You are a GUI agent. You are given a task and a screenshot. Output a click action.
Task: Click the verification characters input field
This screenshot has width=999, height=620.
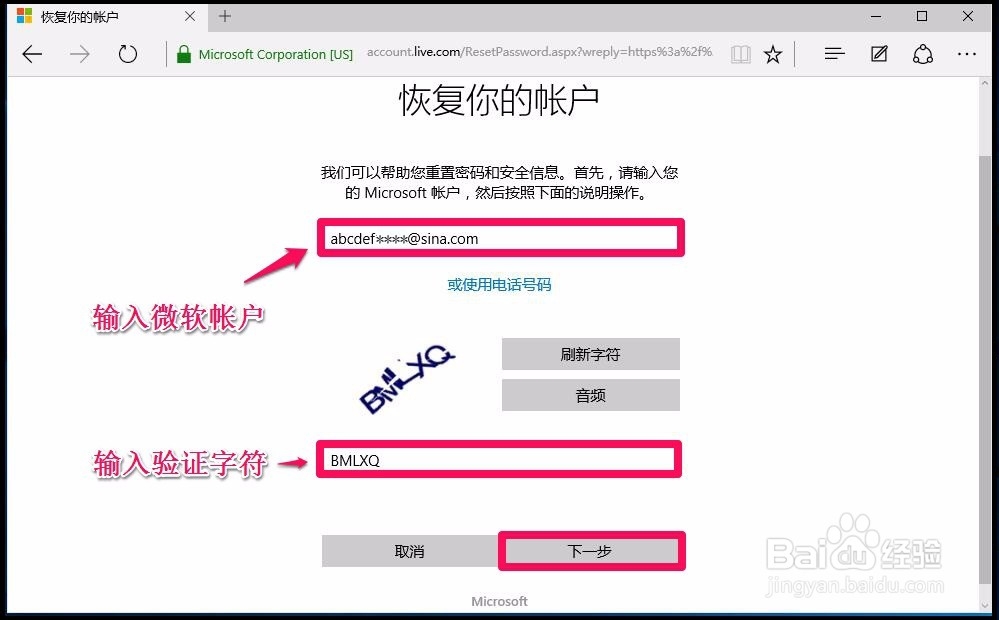tap(499, 459)
